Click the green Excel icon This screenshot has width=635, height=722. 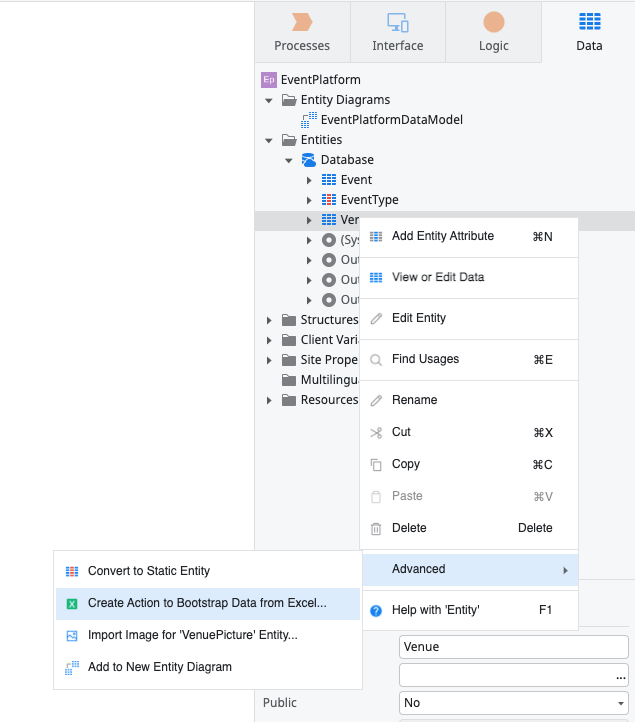click(72, 604)
